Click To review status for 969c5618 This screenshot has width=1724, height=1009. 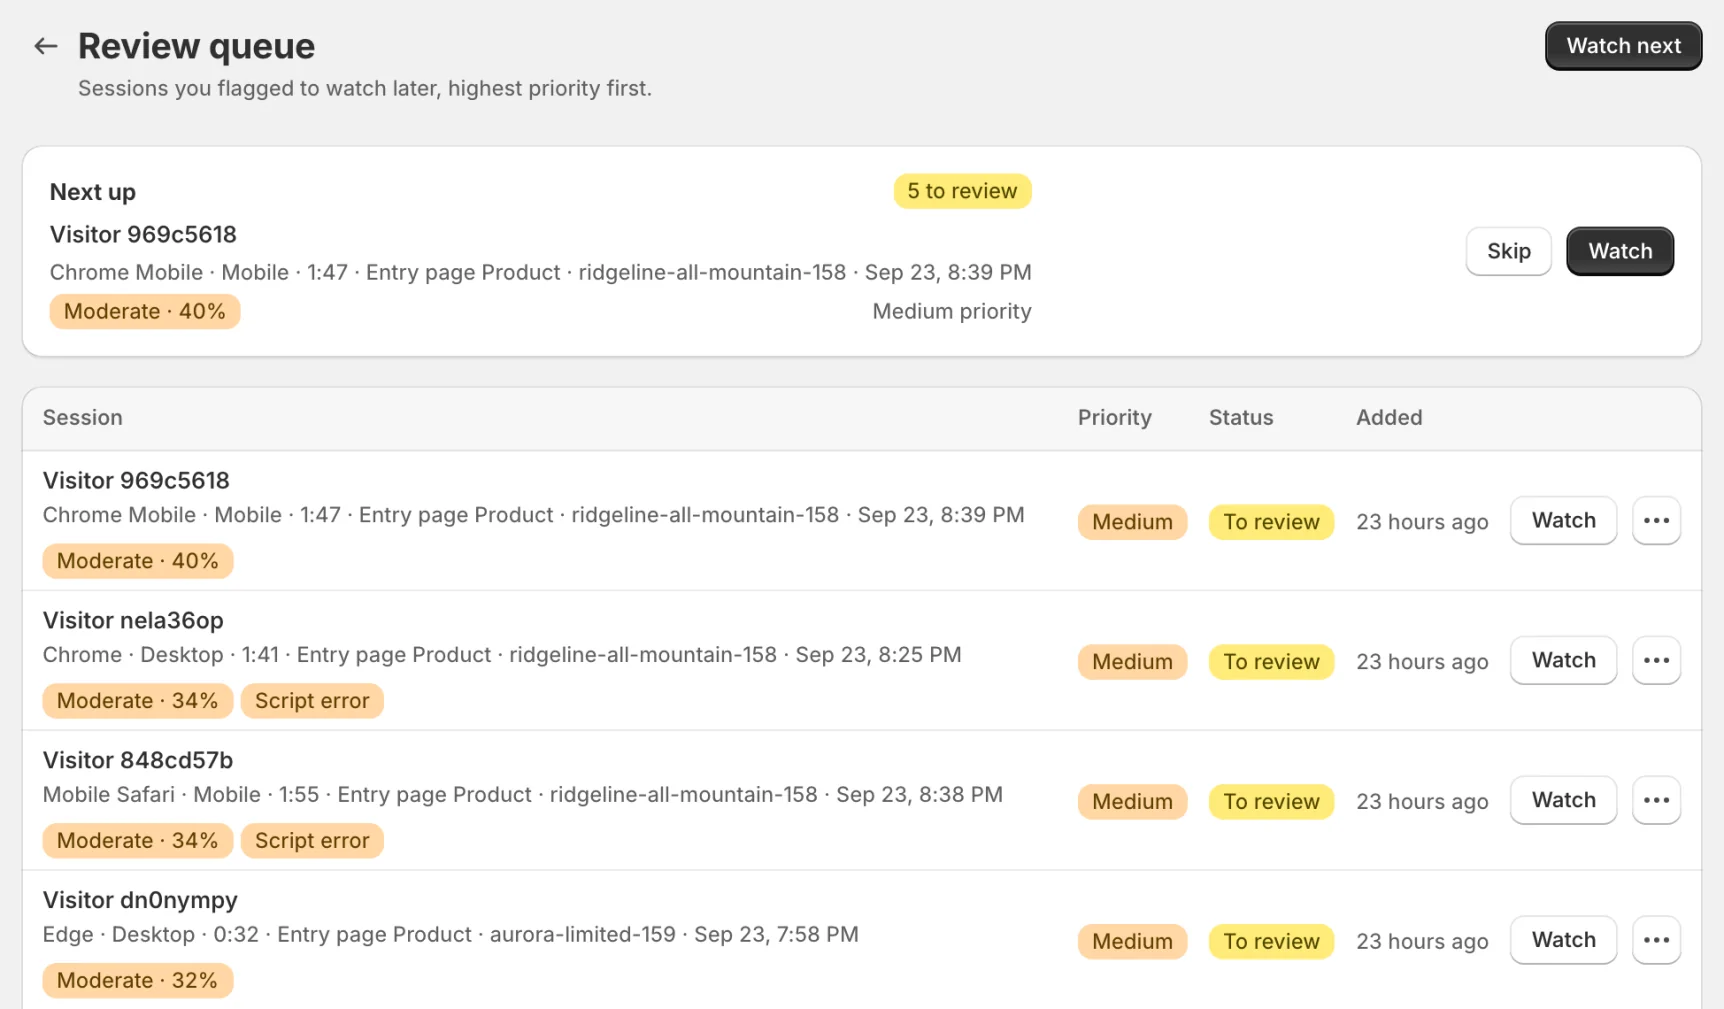(1271, 522)
